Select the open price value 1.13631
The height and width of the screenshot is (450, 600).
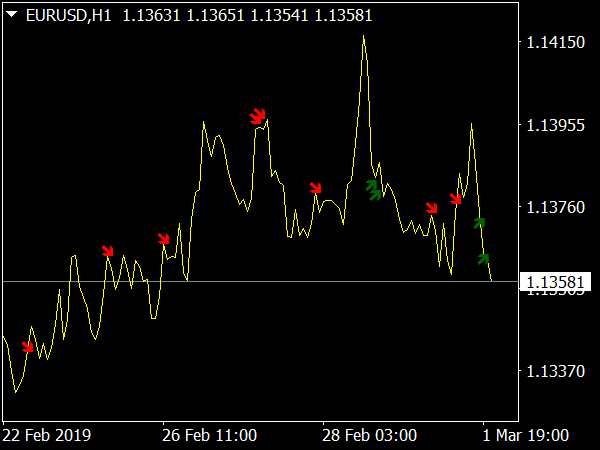[x=151, y=16]
